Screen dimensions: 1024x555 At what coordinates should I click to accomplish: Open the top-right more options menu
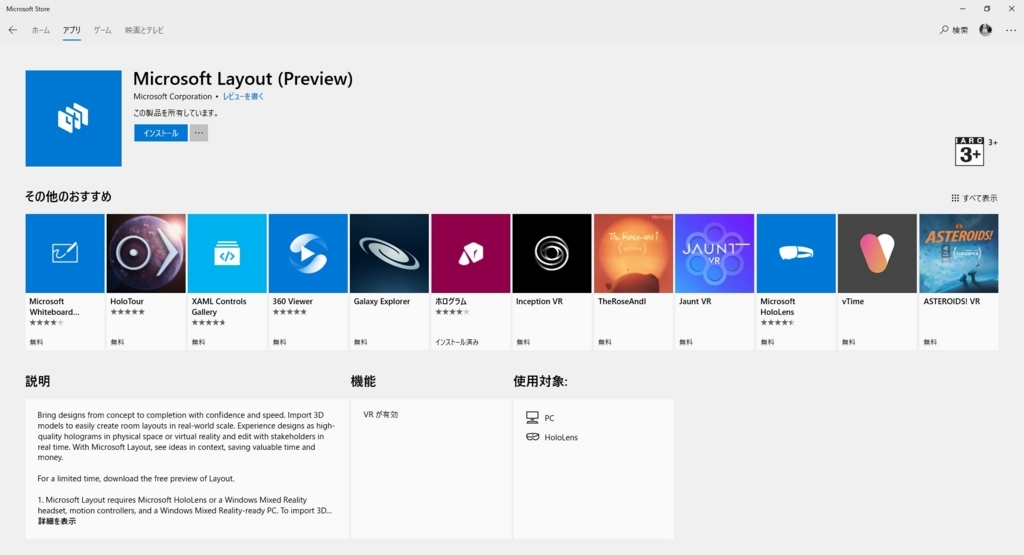1011,30
